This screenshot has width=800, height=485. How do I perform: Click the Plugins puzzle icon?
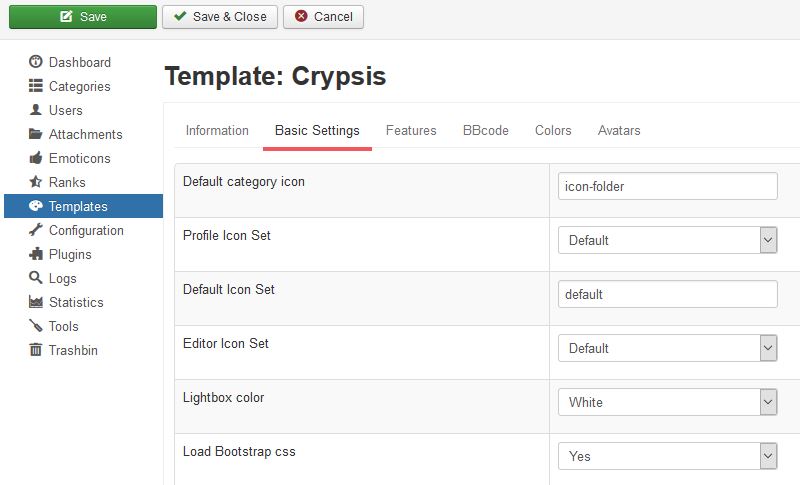pos(36,254)
